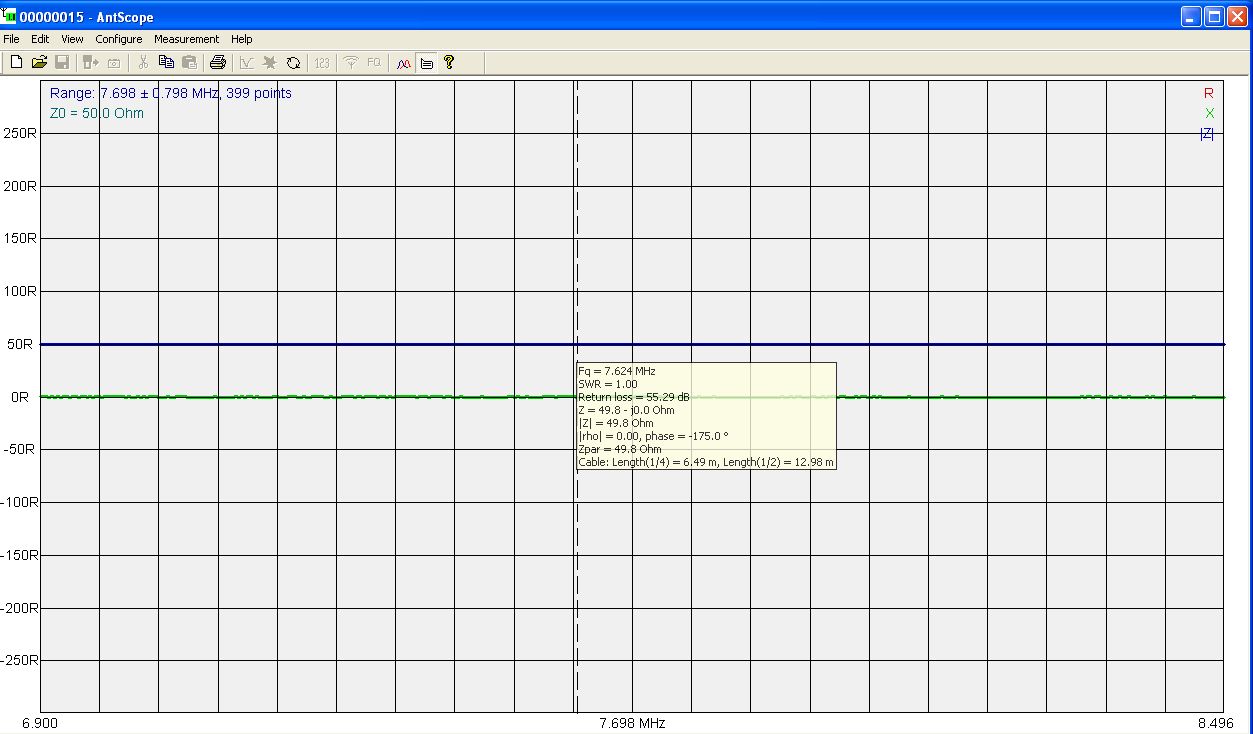Open the File menu
This screenshot has height=734, width=1253.
click(11, 39)
